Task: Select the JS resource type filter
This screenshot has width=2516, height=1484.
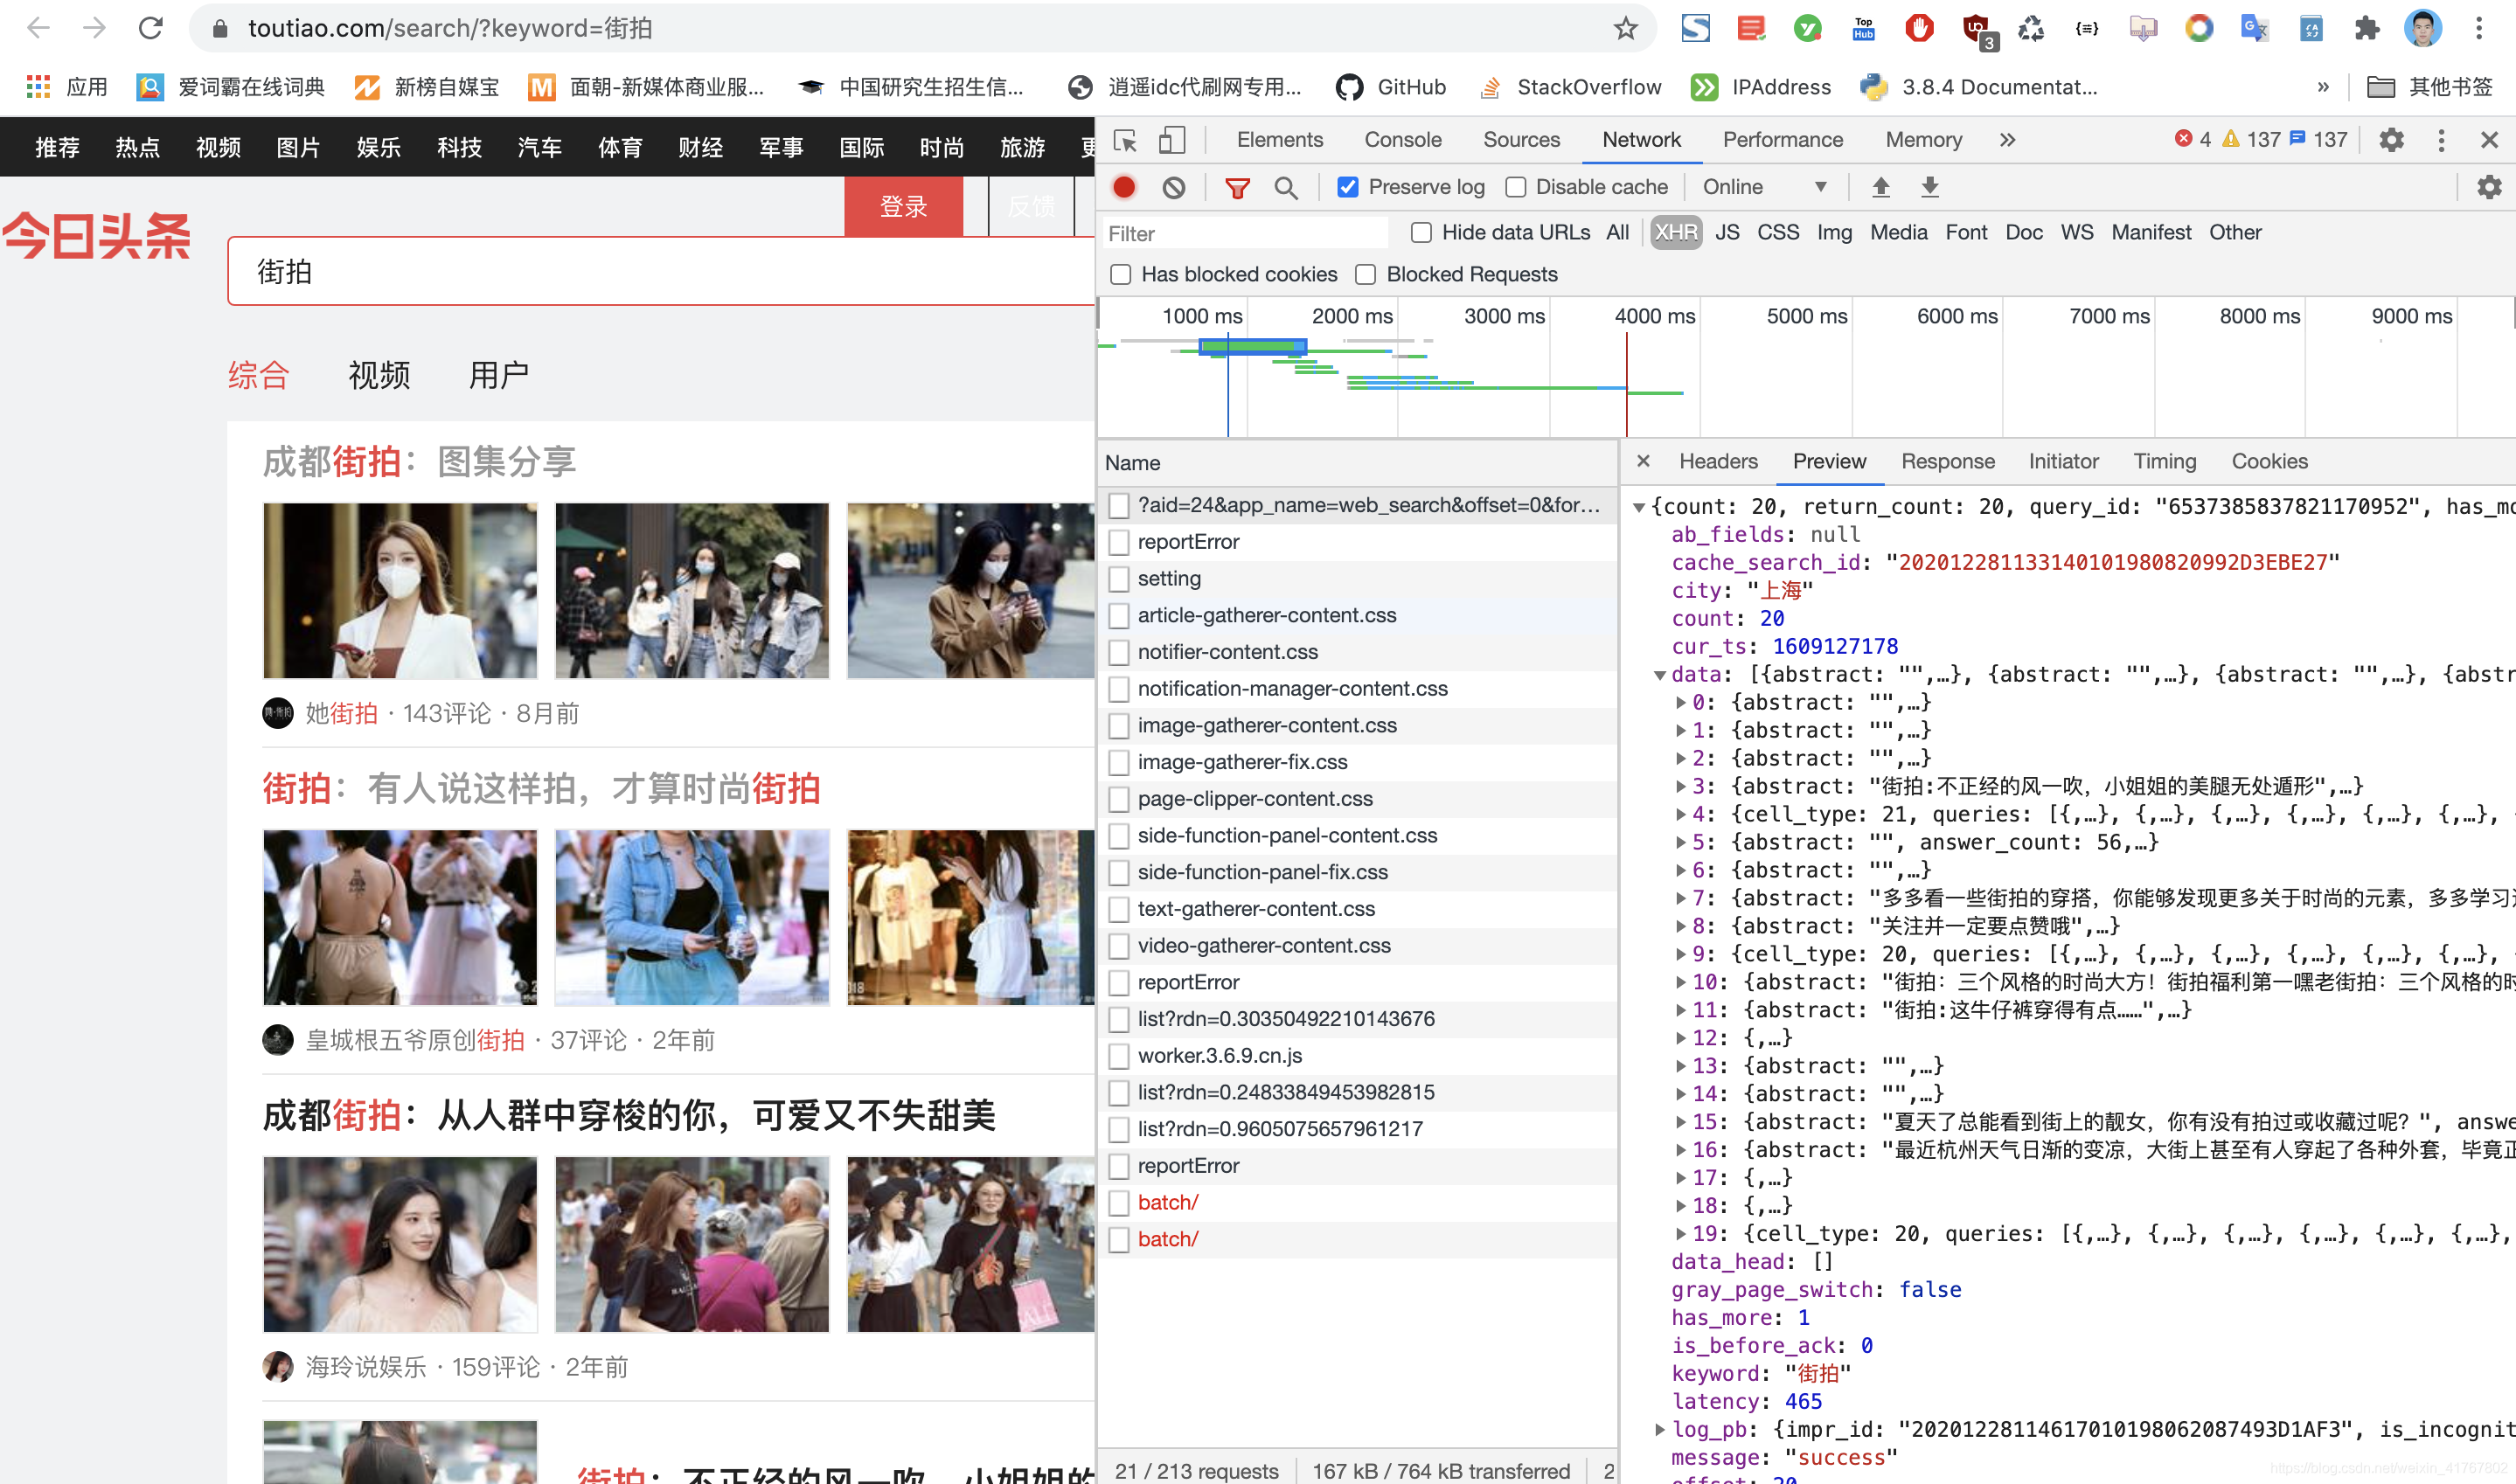Action: (1727, 233)
